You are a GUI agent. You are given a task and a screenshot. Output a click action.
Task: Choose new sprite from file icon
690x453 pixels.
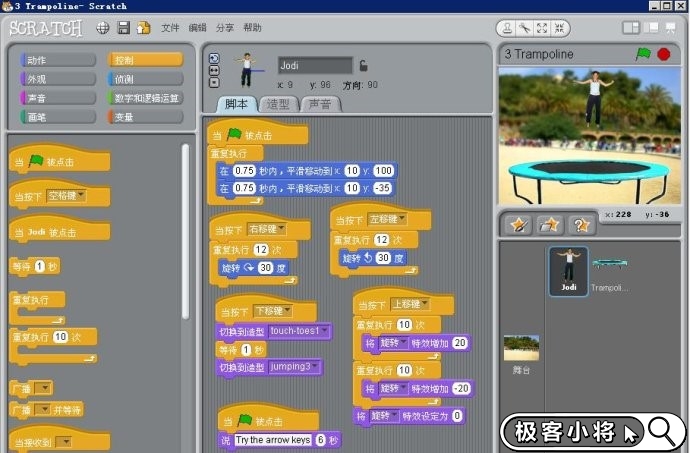coord(549,225)
